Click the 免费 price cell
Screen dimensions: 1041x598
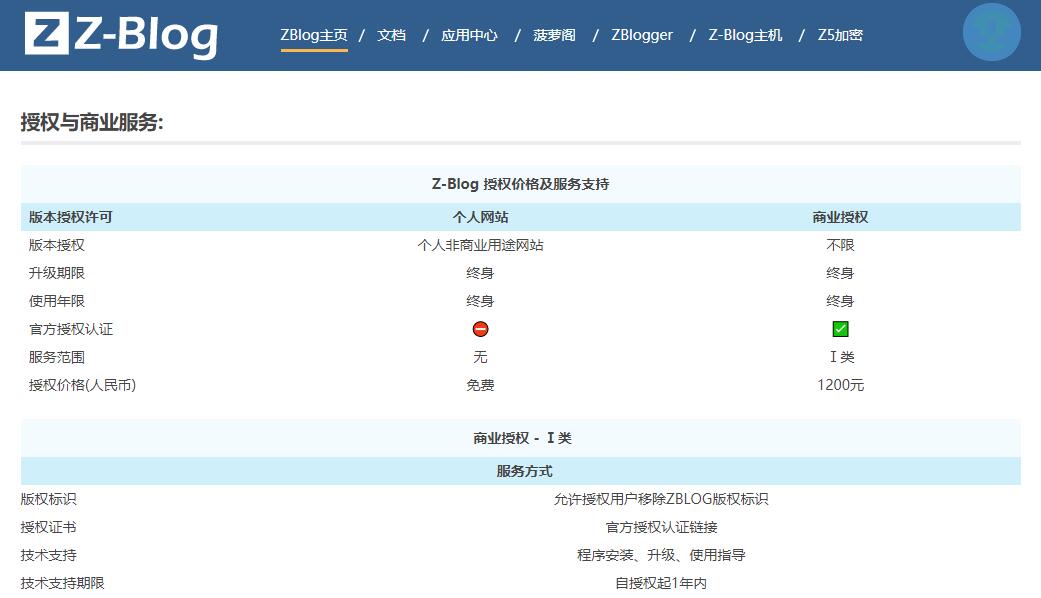480,385
